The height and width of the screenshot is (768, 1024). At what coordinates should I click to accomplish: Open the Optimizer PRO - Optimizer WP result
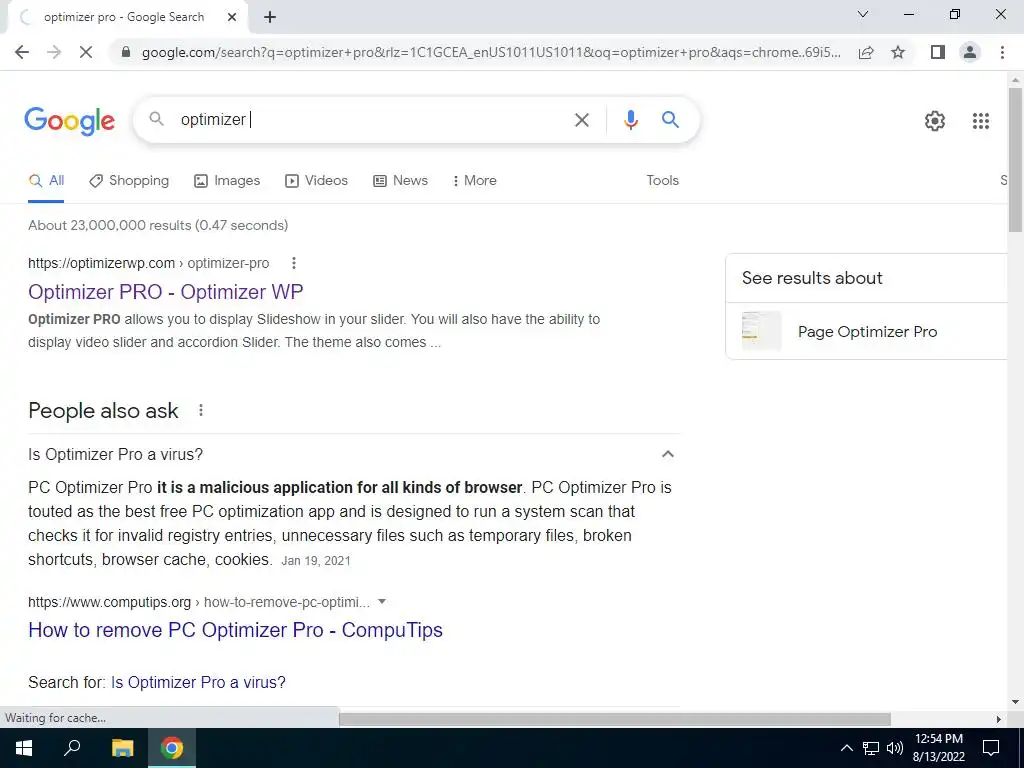coord(165,292)
